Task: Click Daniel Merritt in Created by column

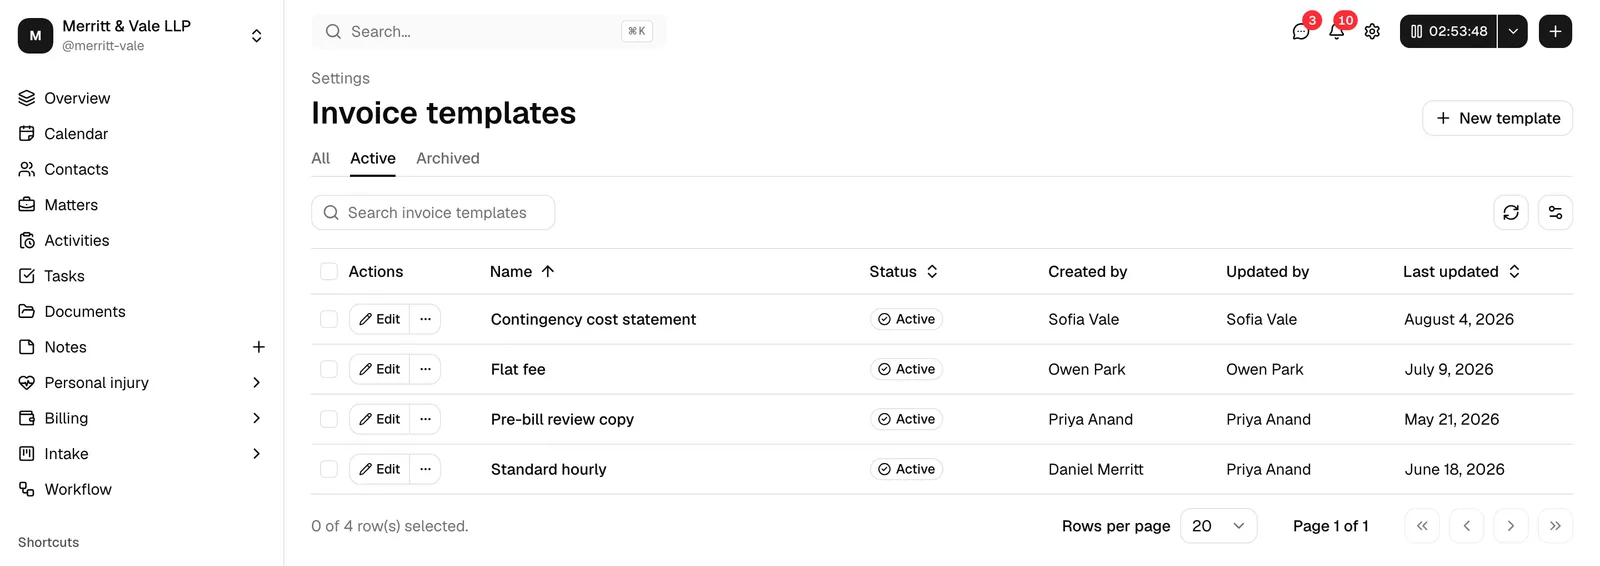Action: point(1095,469)
